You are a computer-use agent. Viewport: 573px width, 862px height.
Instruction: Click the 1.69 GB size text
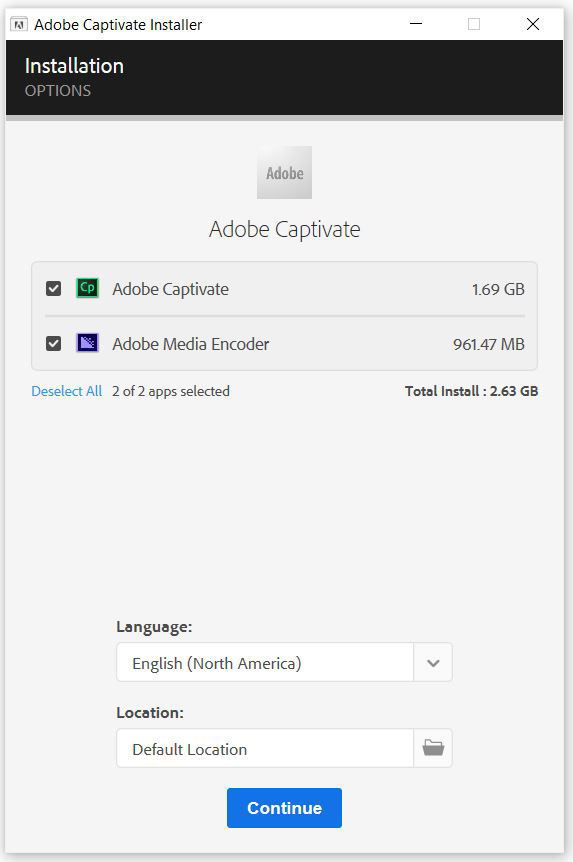coord(498,289)
